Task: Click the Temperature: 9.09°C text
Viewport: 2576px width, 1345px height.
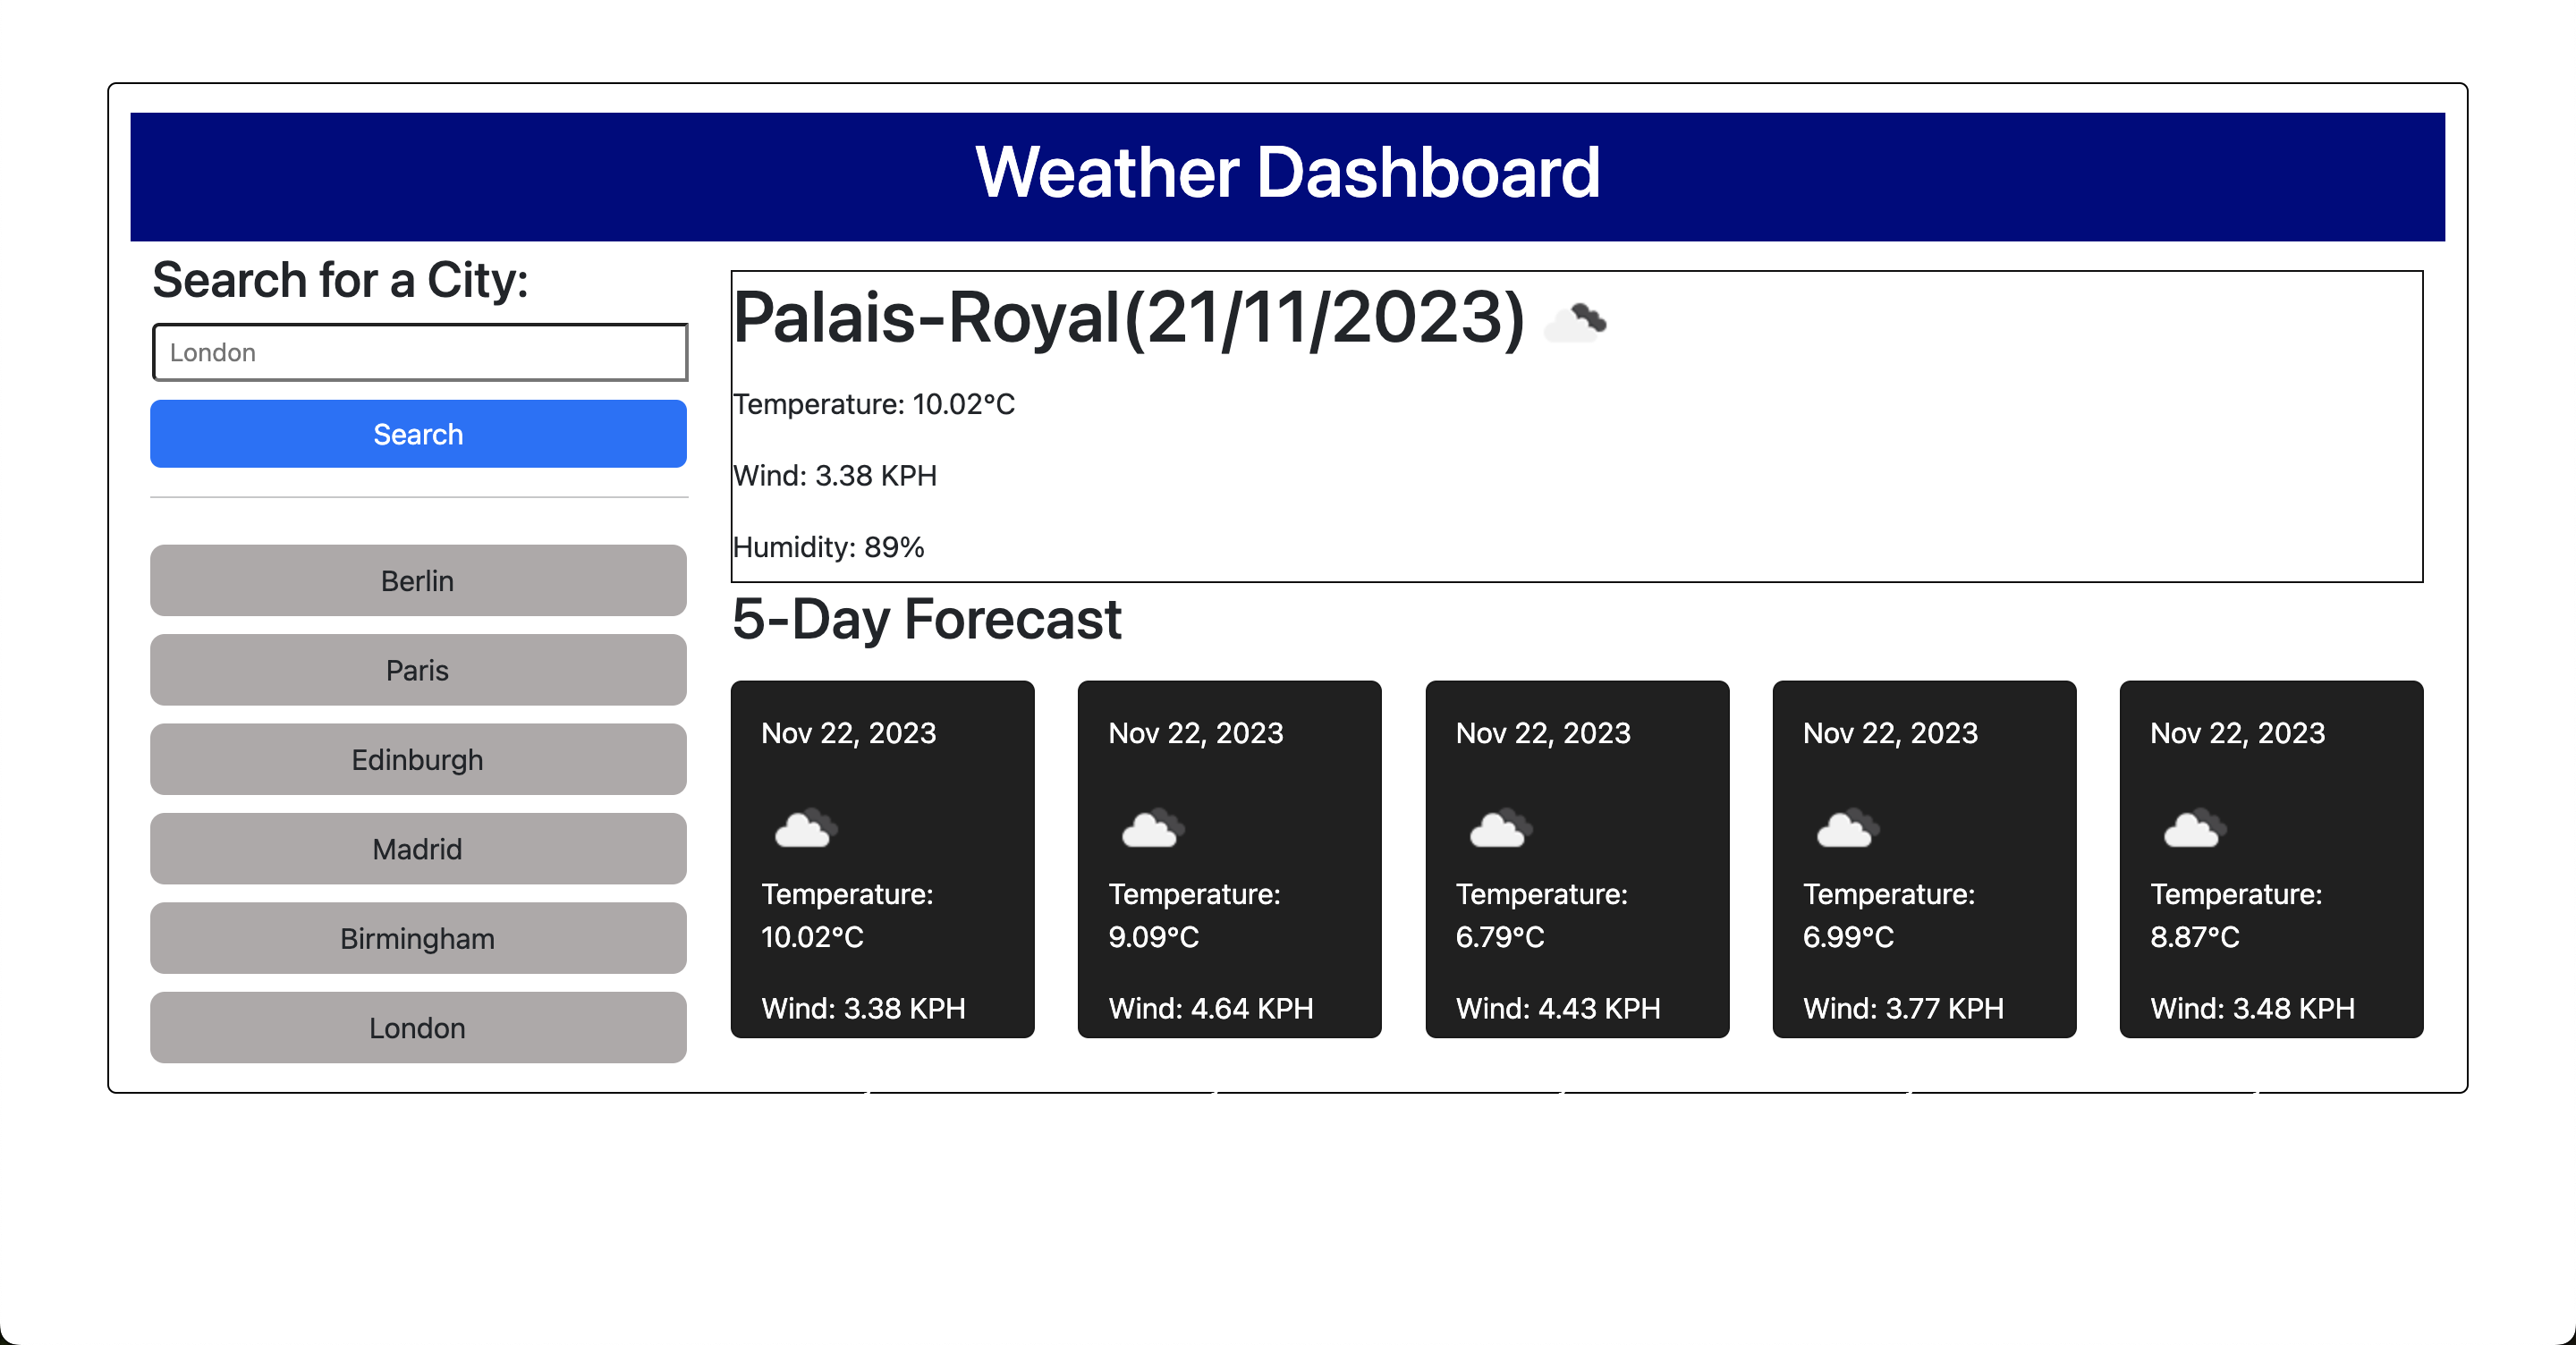Action: pos(1194,915)
